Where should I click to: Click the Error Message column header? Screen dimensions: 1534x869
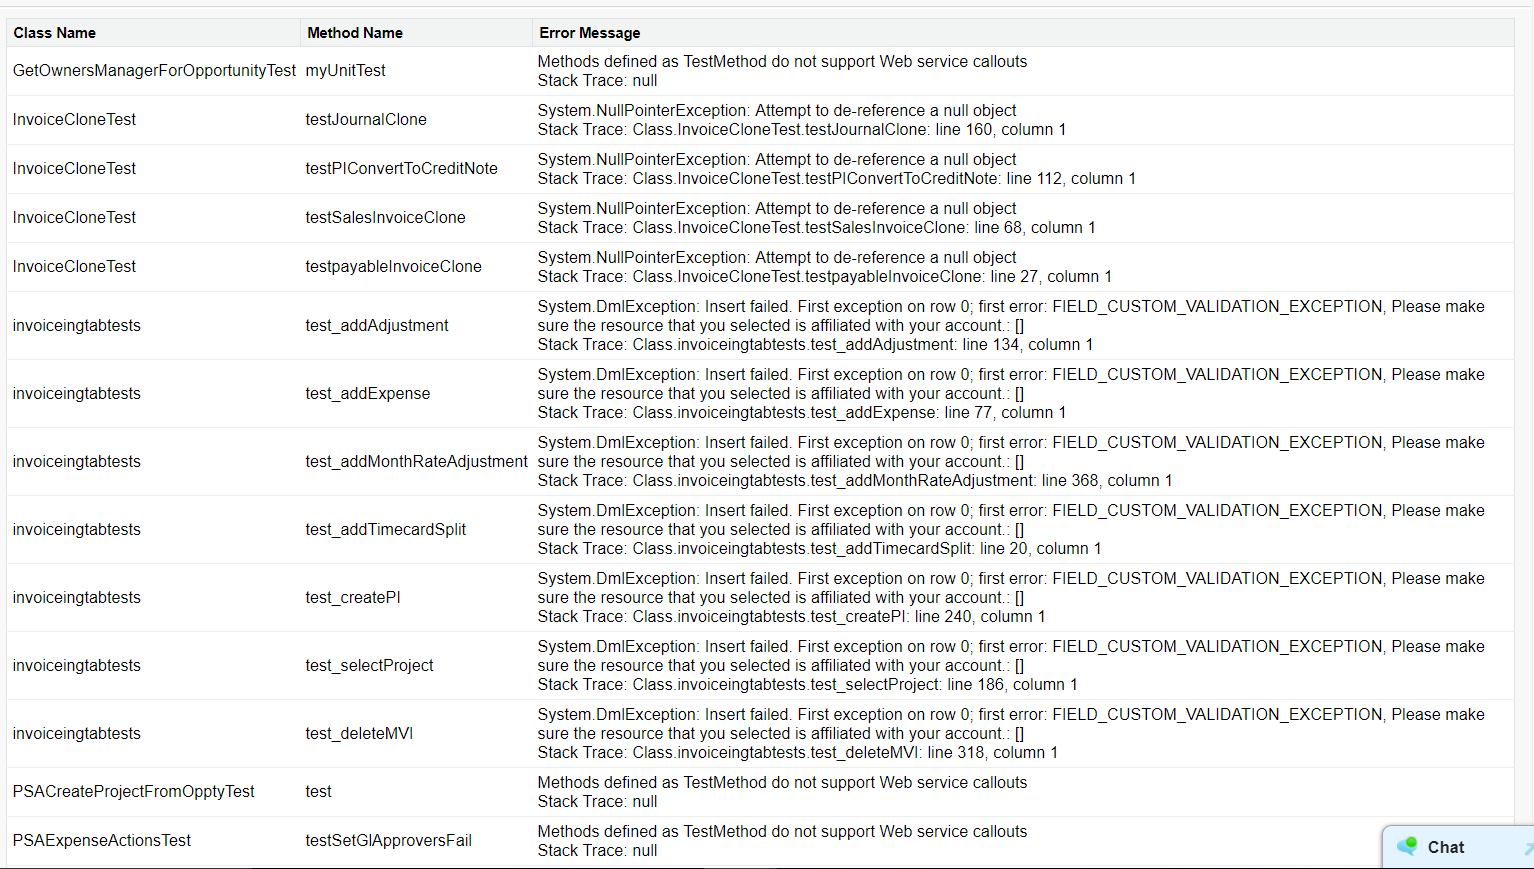click(x=590, y=33)
